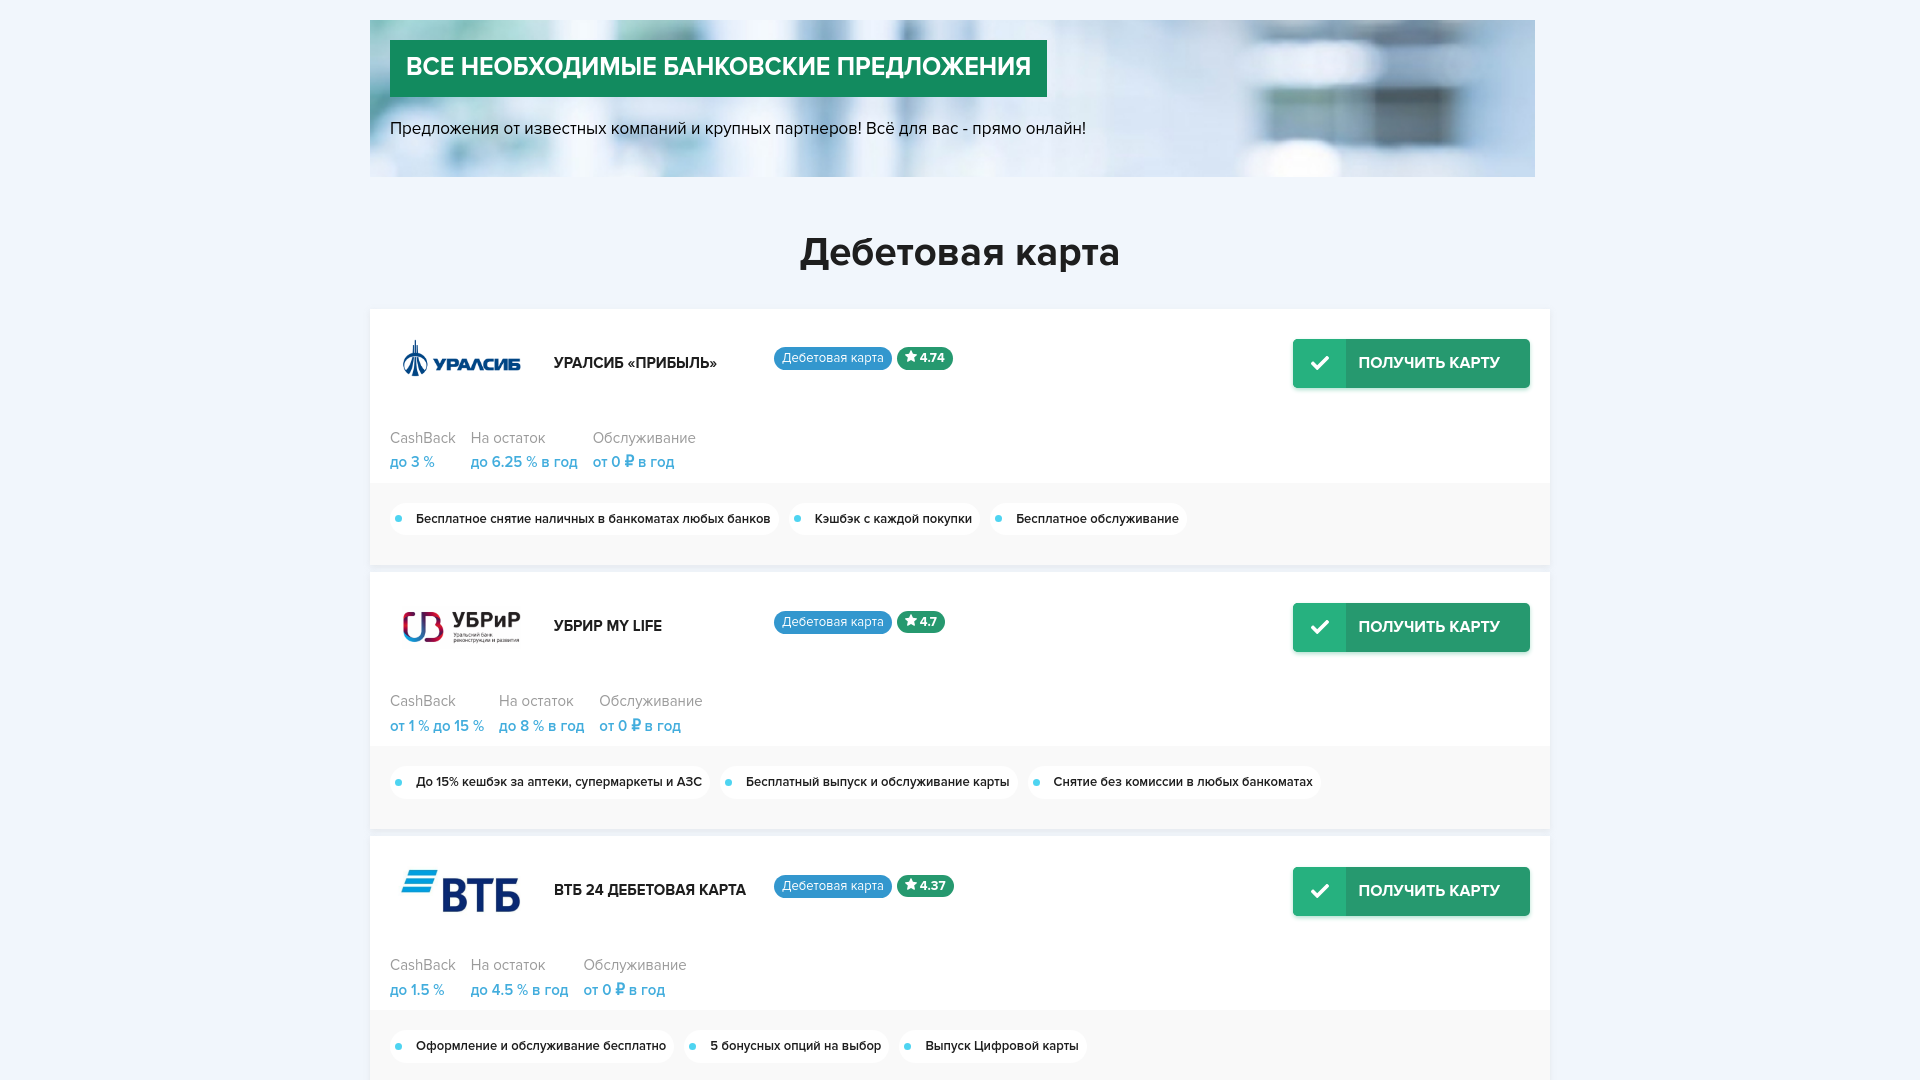Image resolution: width=1920 pixels, height=1080 pixels.
Task: Click Выпуск Цифровой карты feature
Action: click(x=993, y=1046)
